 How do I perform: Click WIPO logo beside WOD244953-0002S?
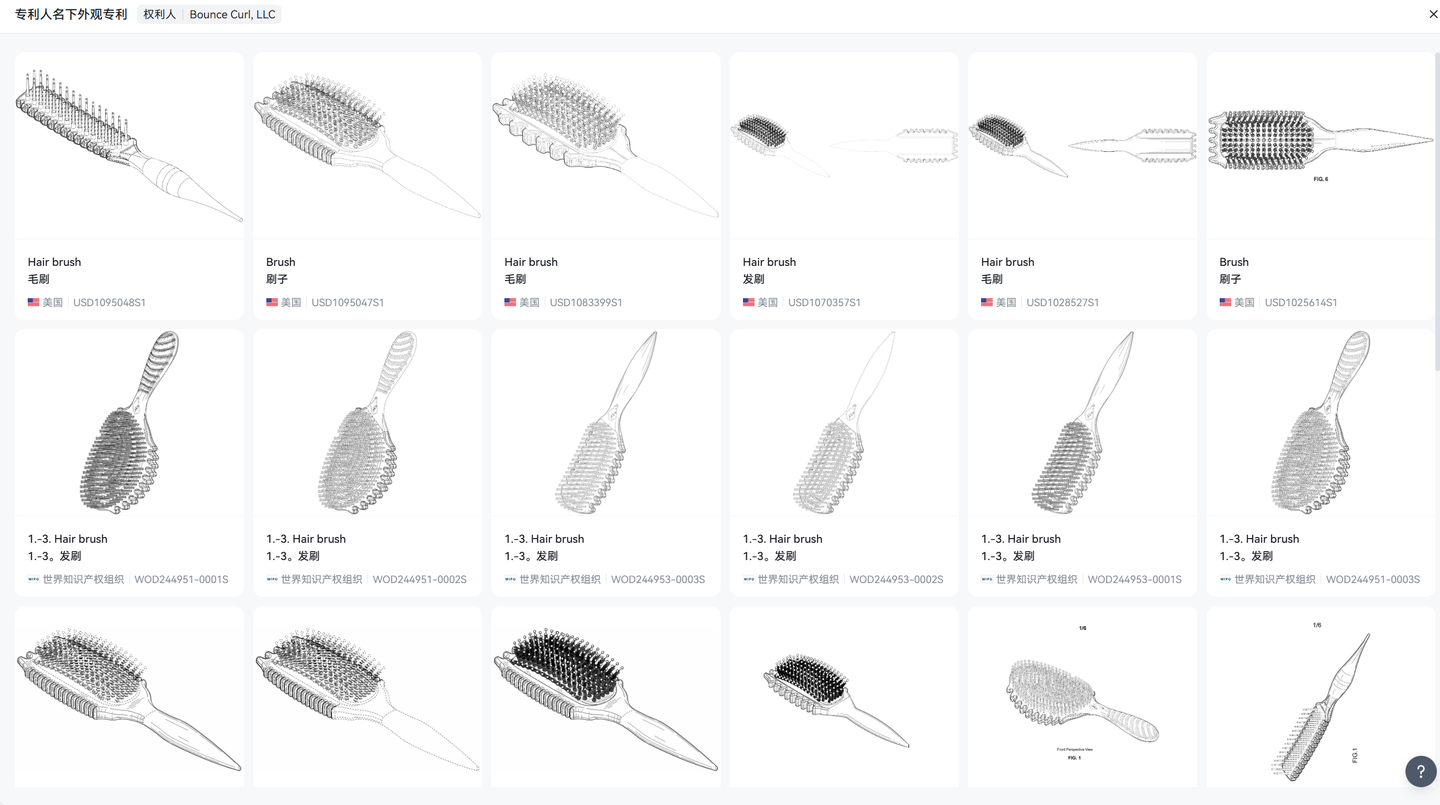click(749, 579)
